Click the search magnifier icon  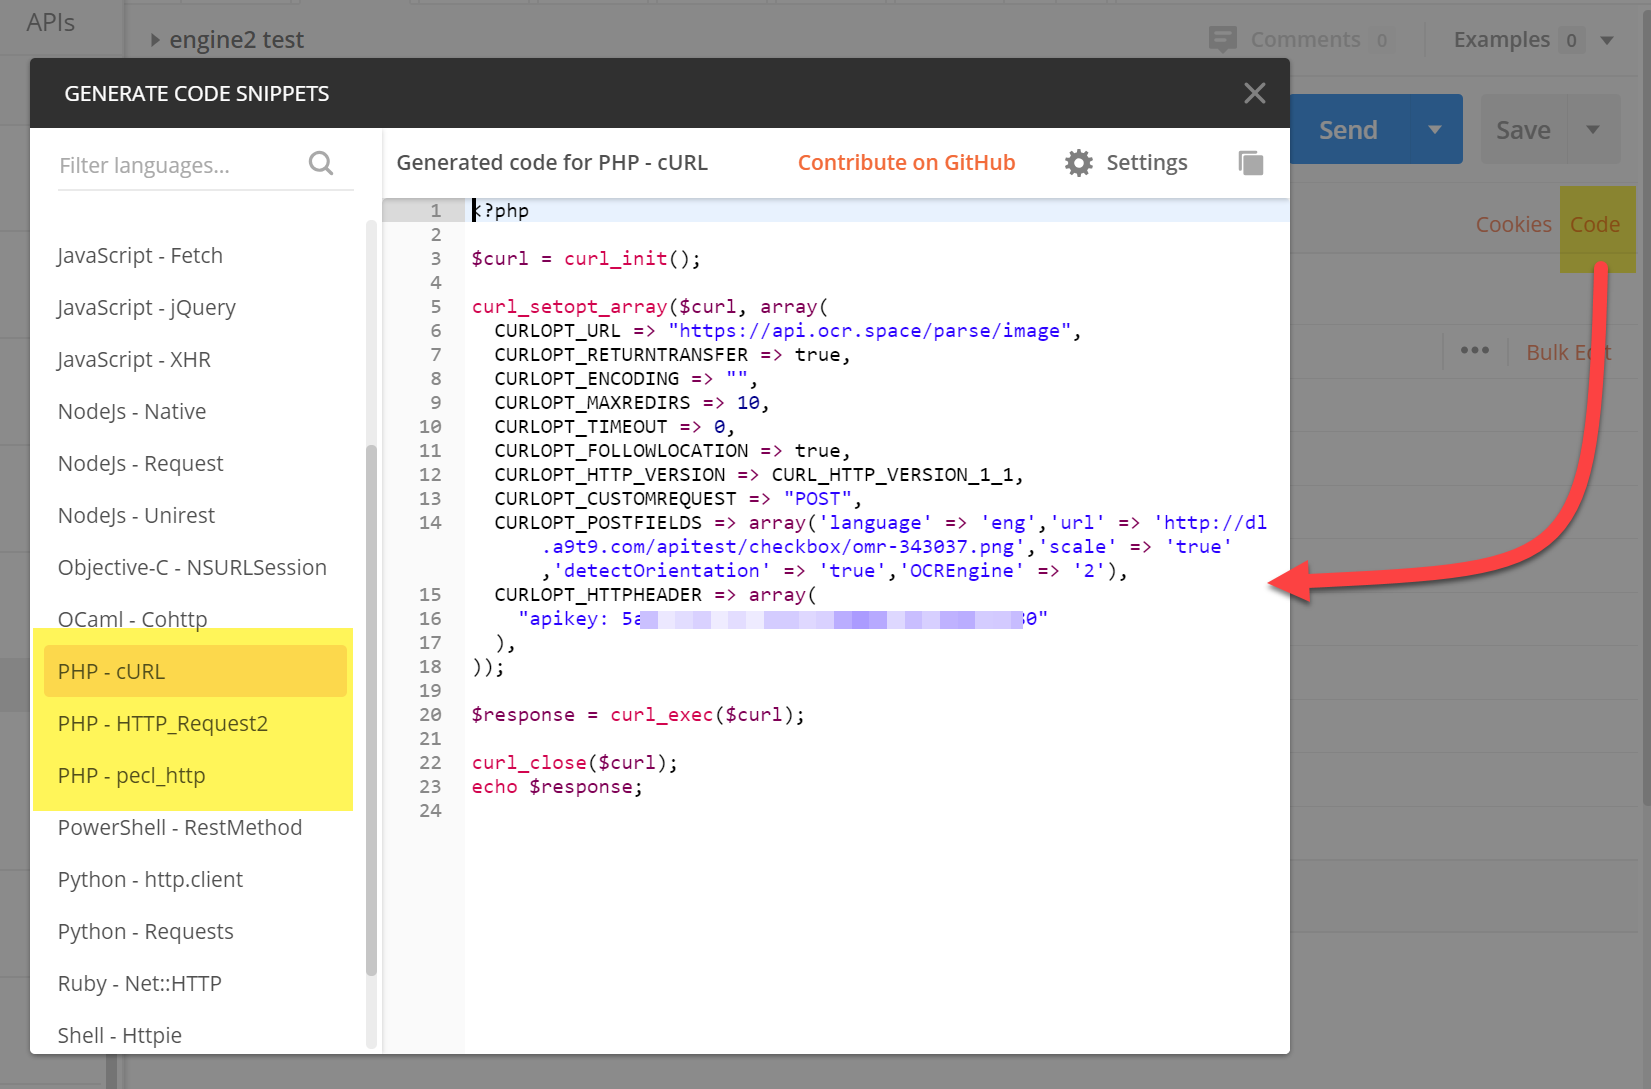tap(321, 163)
